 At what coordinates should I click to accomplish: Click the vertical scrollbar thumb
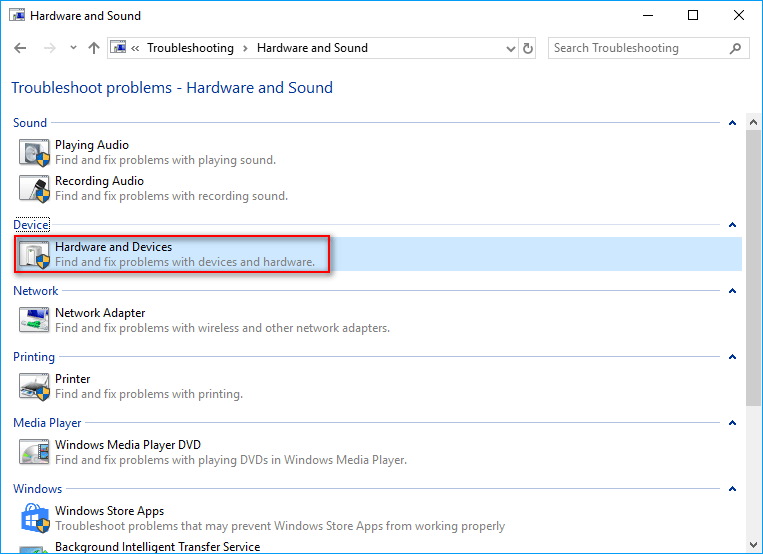pyautogui.click(x=753, y=268)
